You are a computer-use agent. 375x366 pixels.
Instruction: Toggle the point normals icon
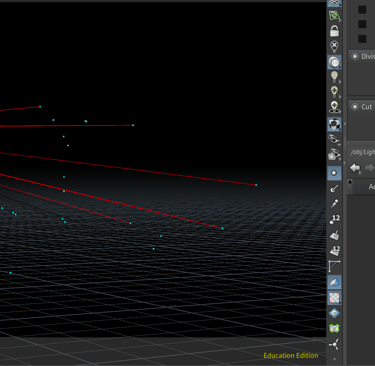point(334,189)
